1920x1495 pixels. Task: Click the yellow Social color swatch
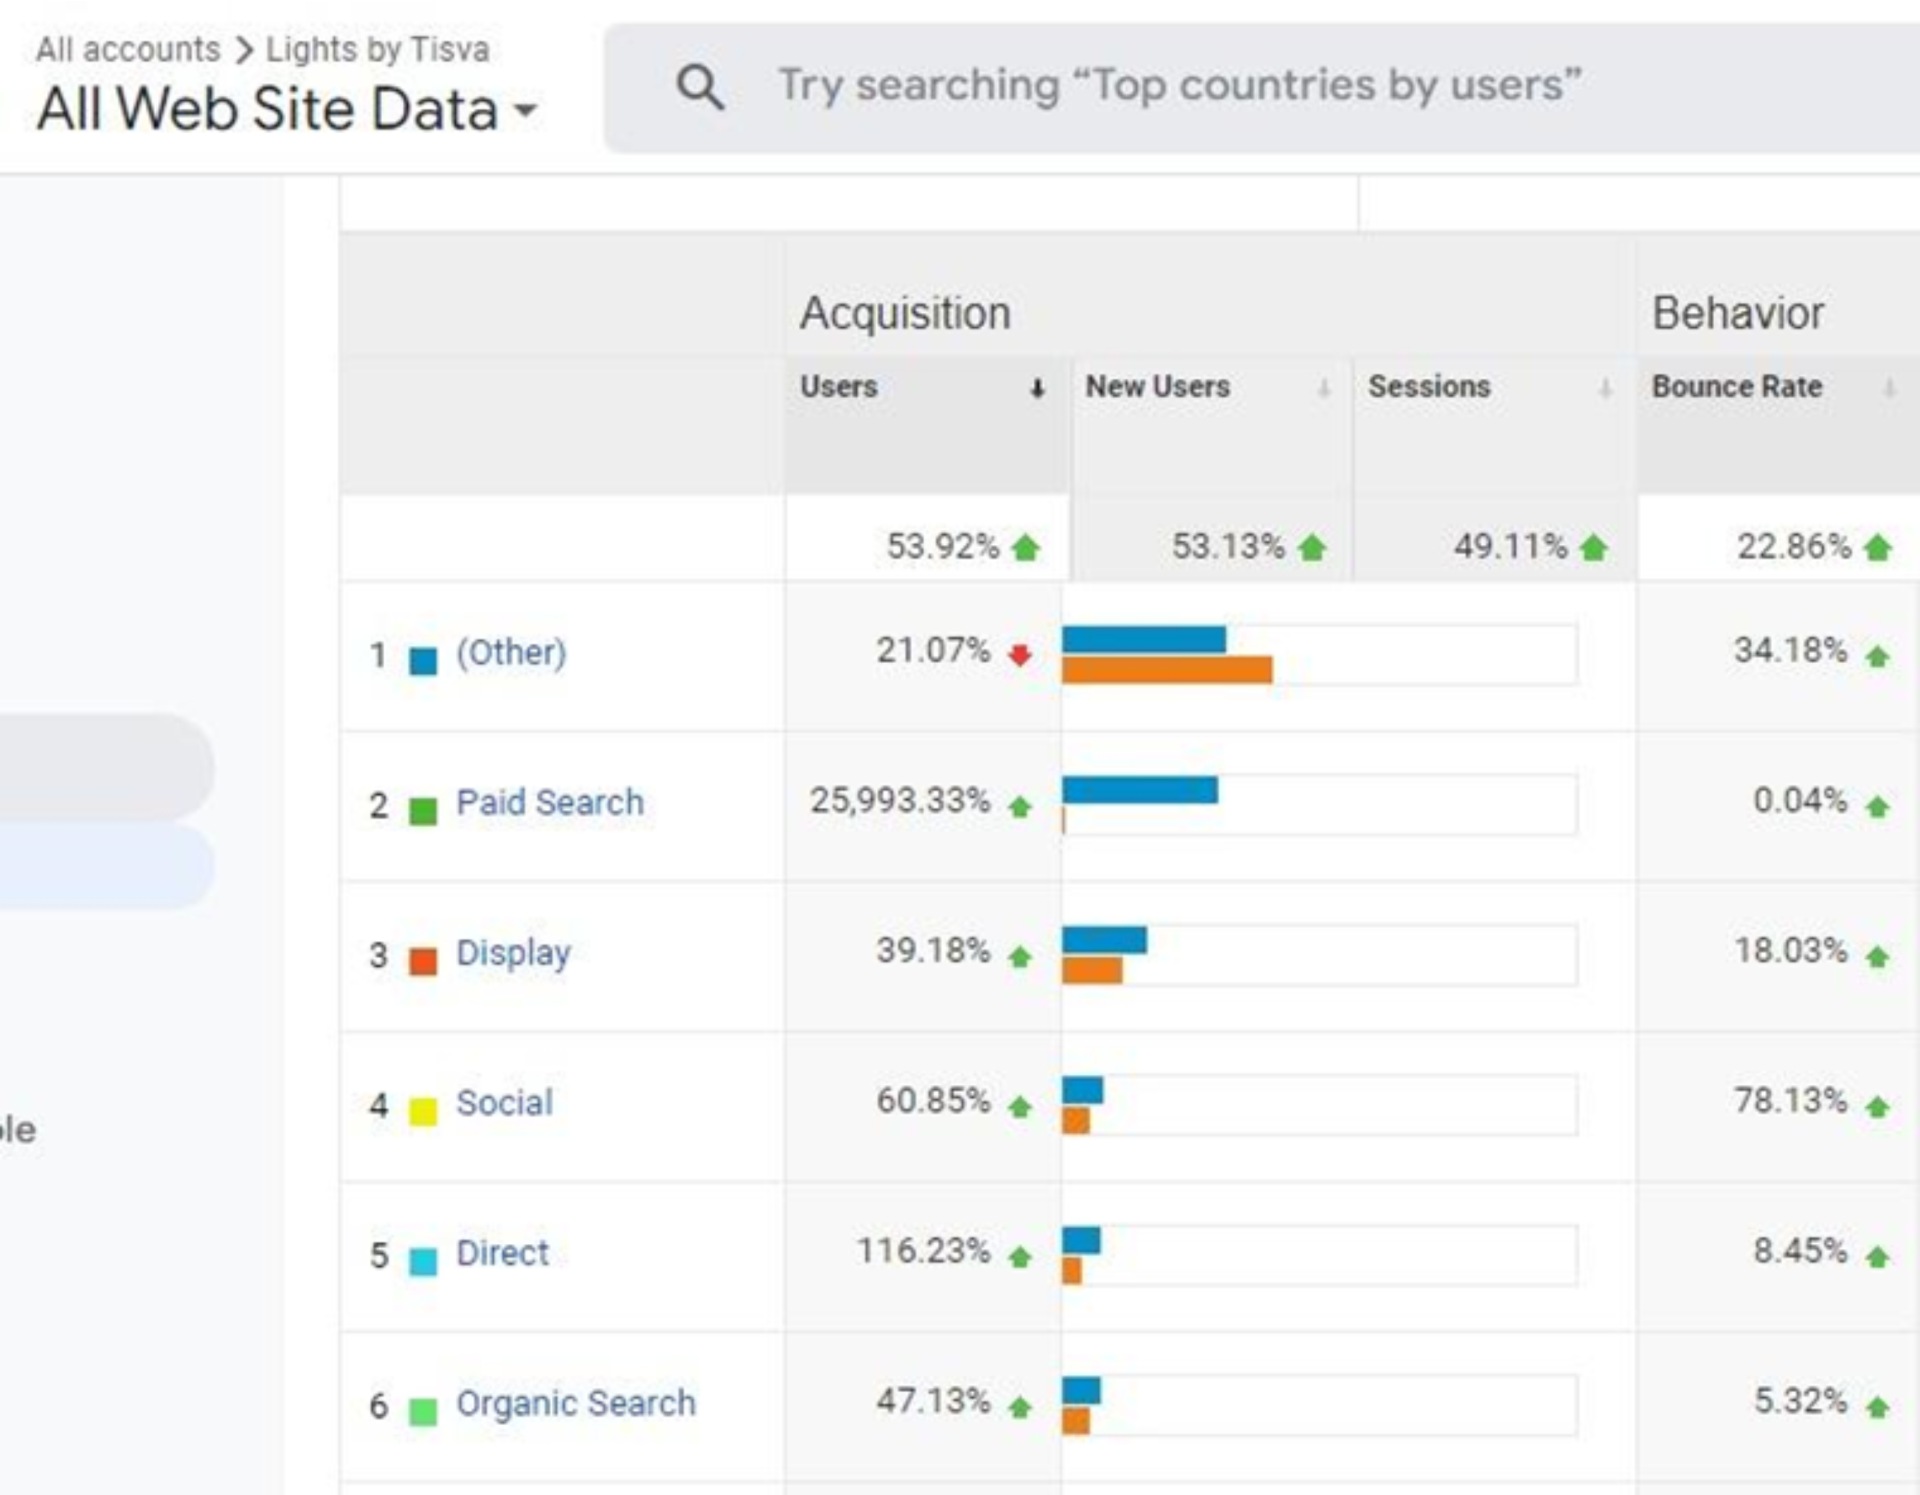423,1111
